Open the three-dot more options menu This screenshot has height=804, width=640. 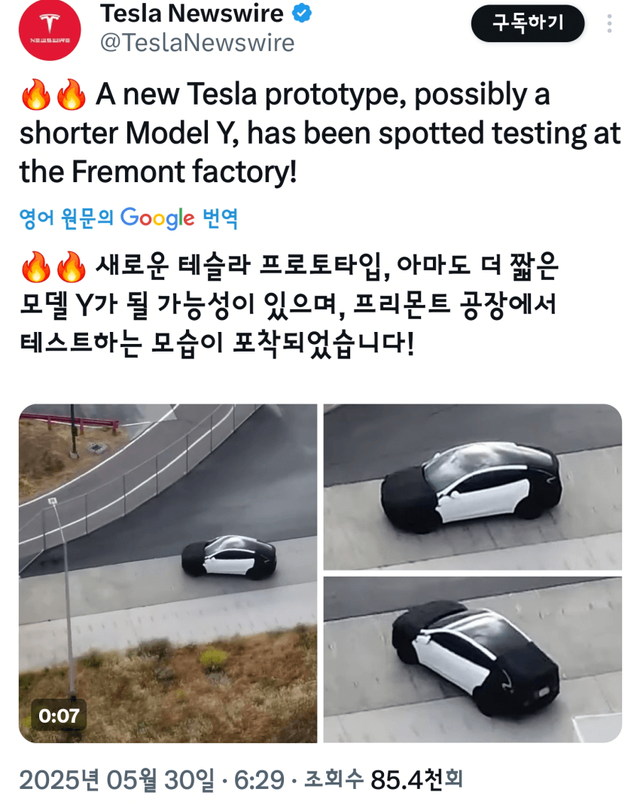609,24
